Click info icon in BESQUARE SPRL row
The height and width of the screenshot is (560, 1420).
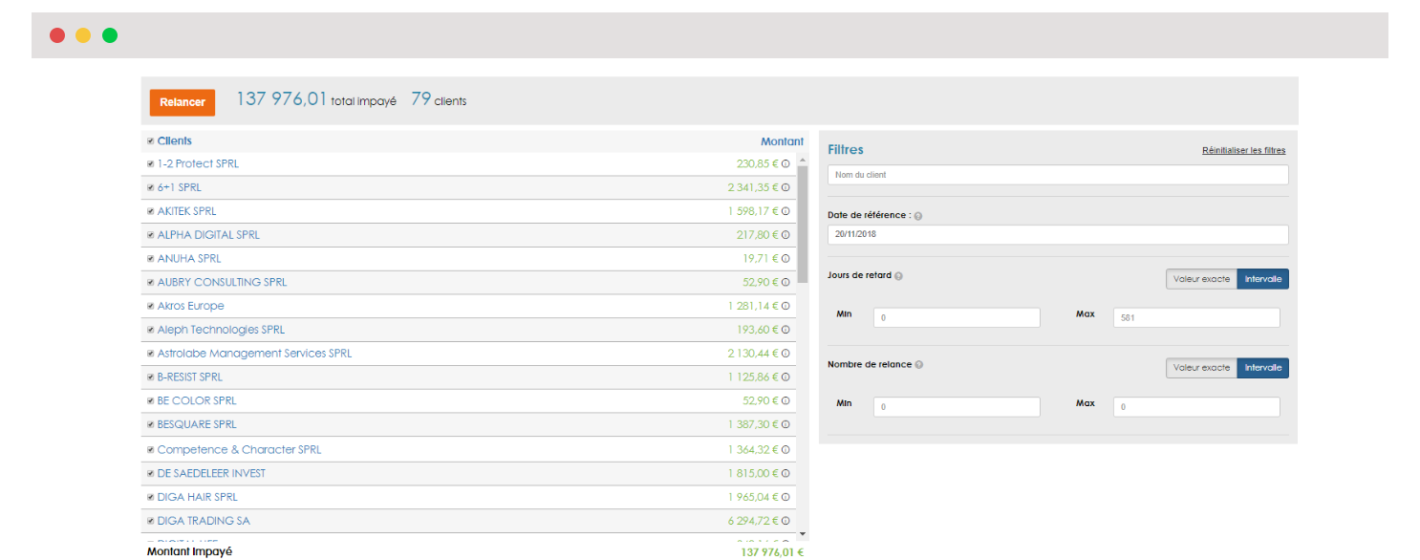coord(786,425)
